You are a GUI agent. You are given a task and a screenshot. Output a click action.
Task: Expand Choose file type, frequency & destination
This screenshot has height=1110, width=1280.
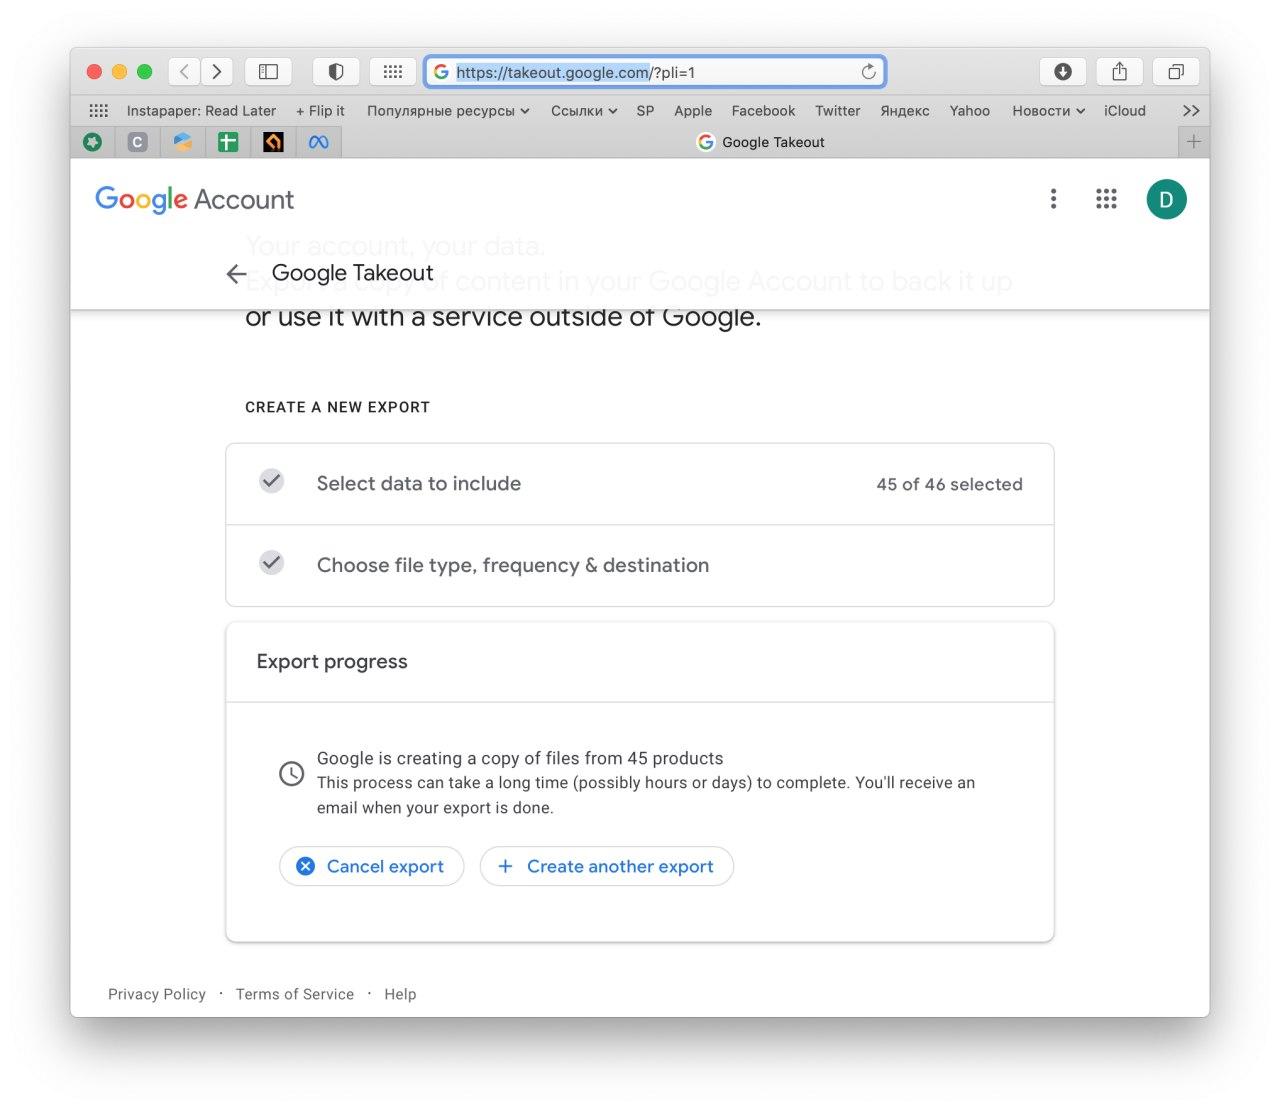(640, 566)
